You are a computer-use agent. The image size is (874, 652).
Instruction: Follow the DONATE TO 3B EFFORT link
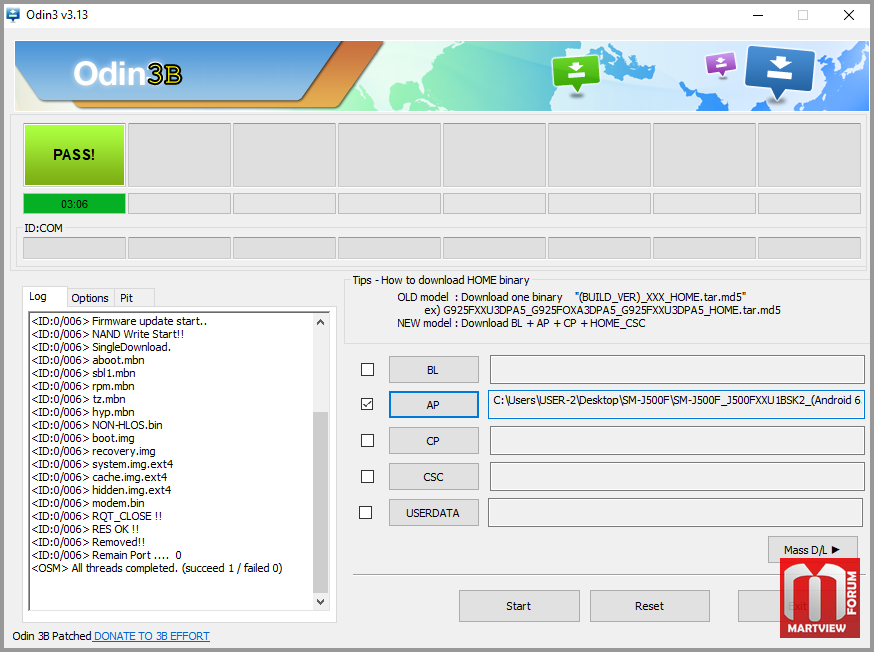tap(152, 636)
